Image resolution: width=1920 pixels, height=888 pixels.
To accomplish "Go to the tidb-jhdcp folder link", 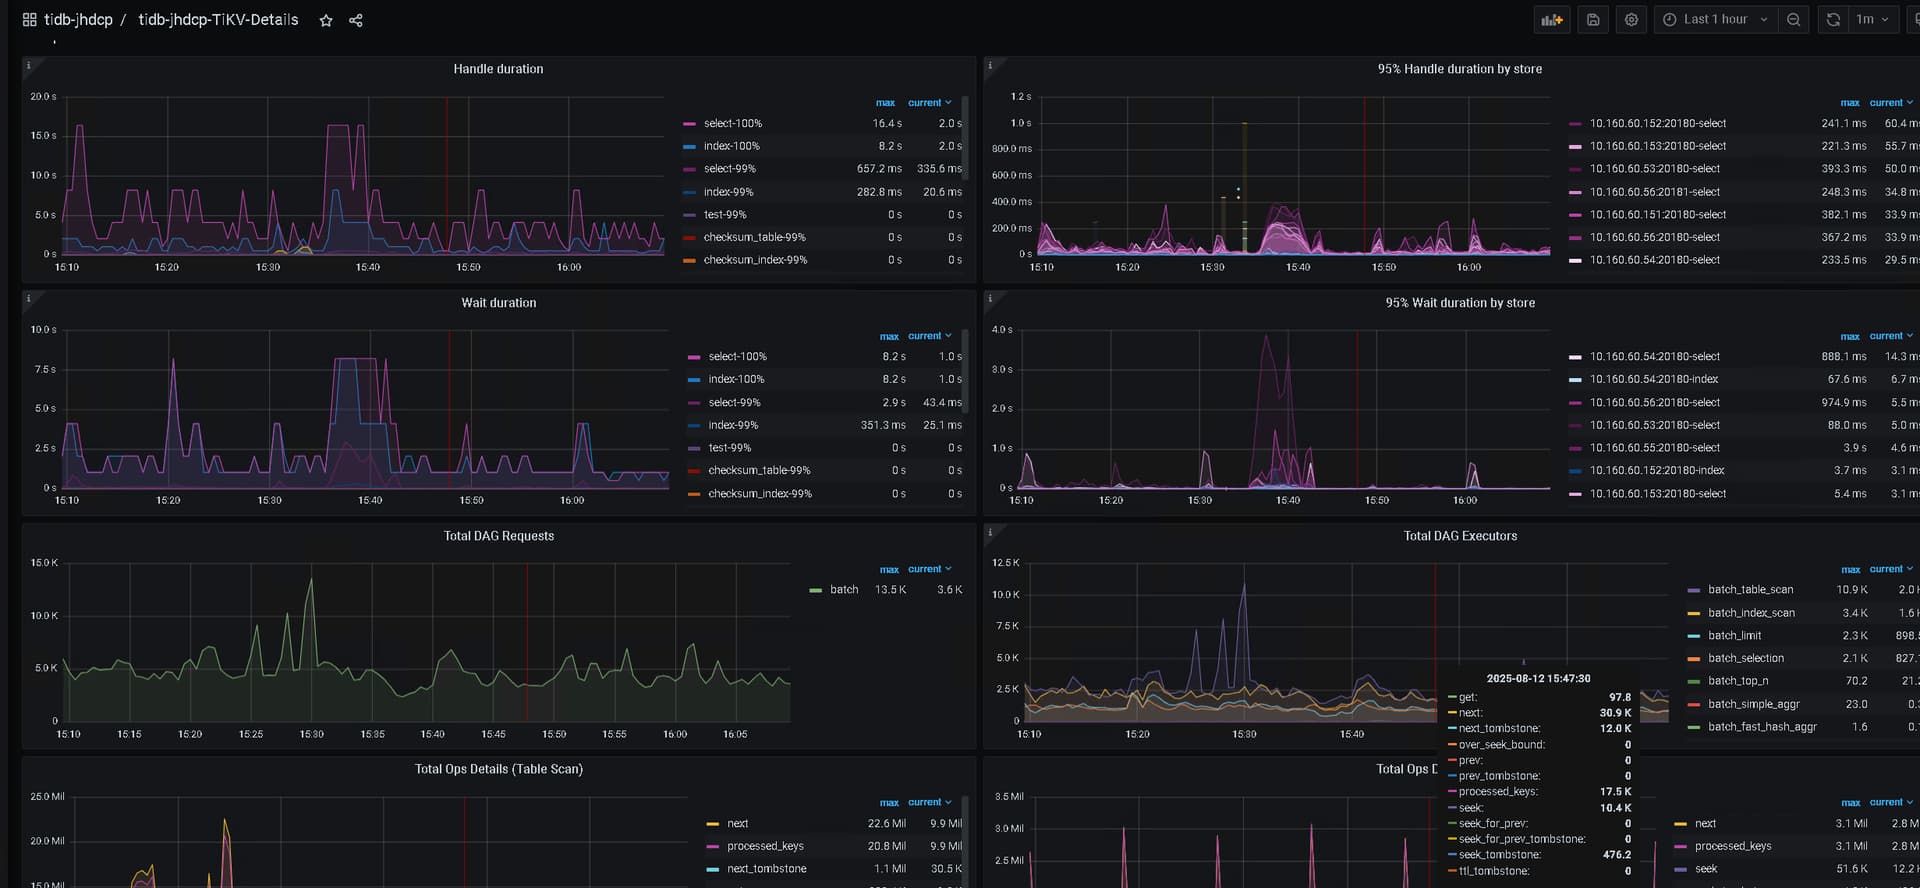I will point(78,20).
